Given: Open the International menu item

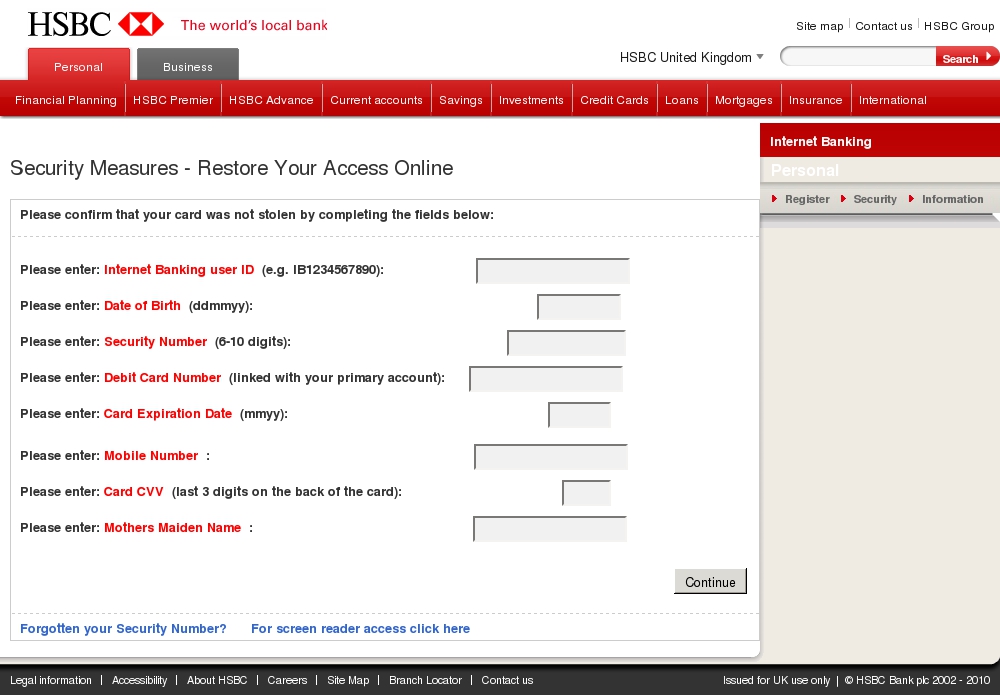Looking at the screenshot, I should [x=892, y=100].
